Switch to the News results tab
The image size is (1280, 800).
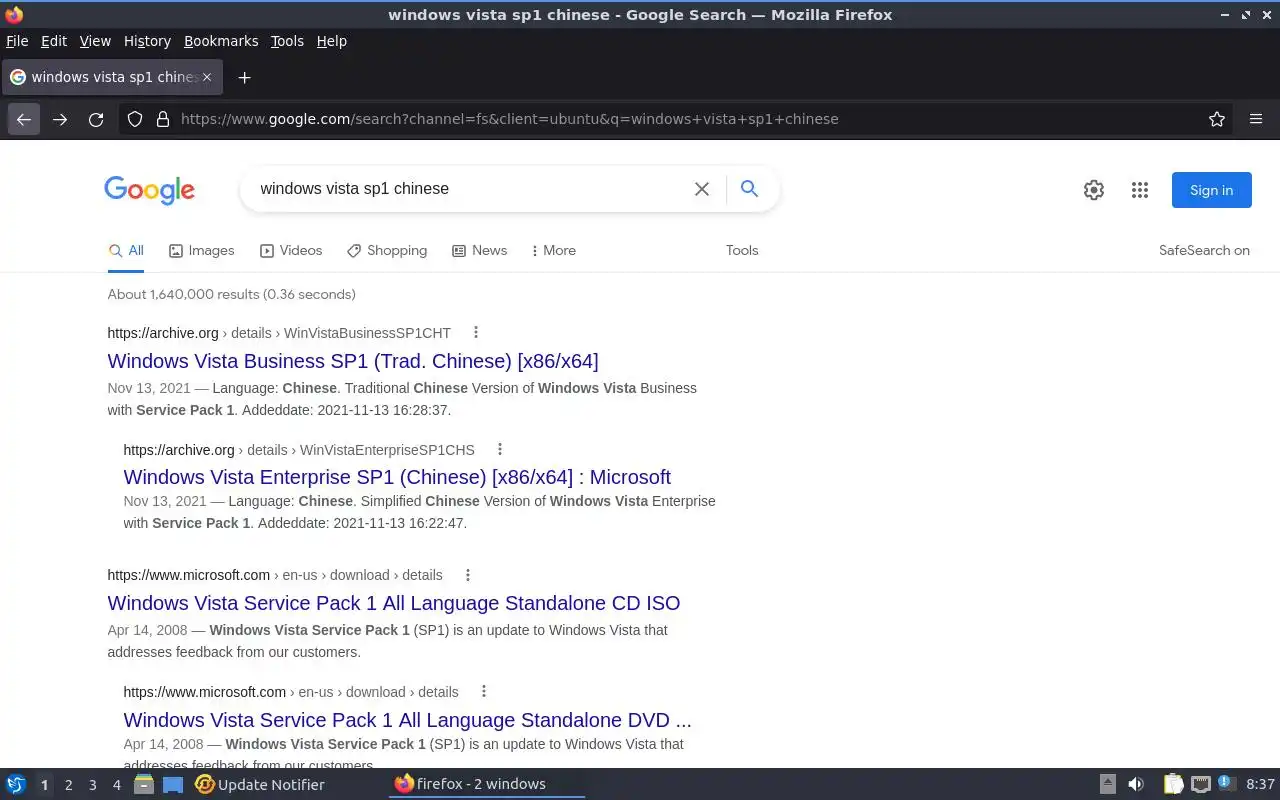480,251
